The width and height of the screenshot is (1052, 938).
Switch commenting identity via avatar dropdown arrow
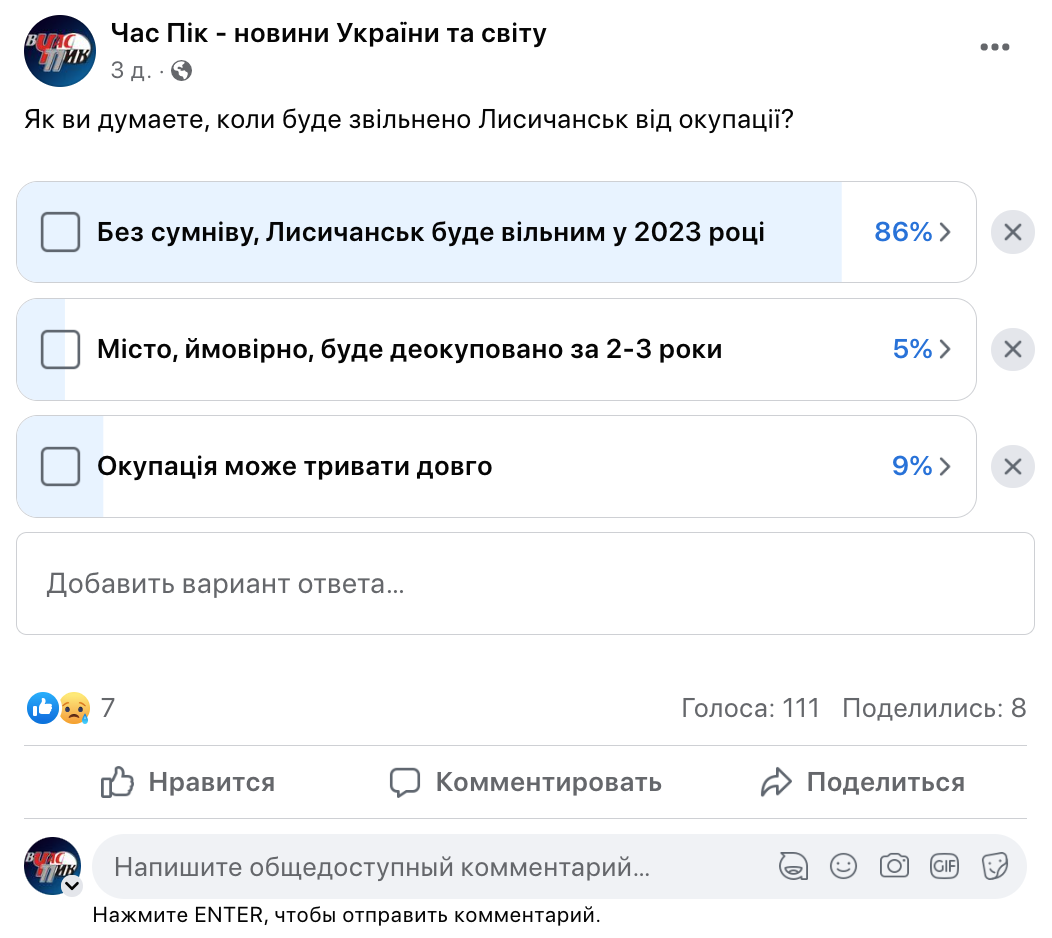[72, 886]
